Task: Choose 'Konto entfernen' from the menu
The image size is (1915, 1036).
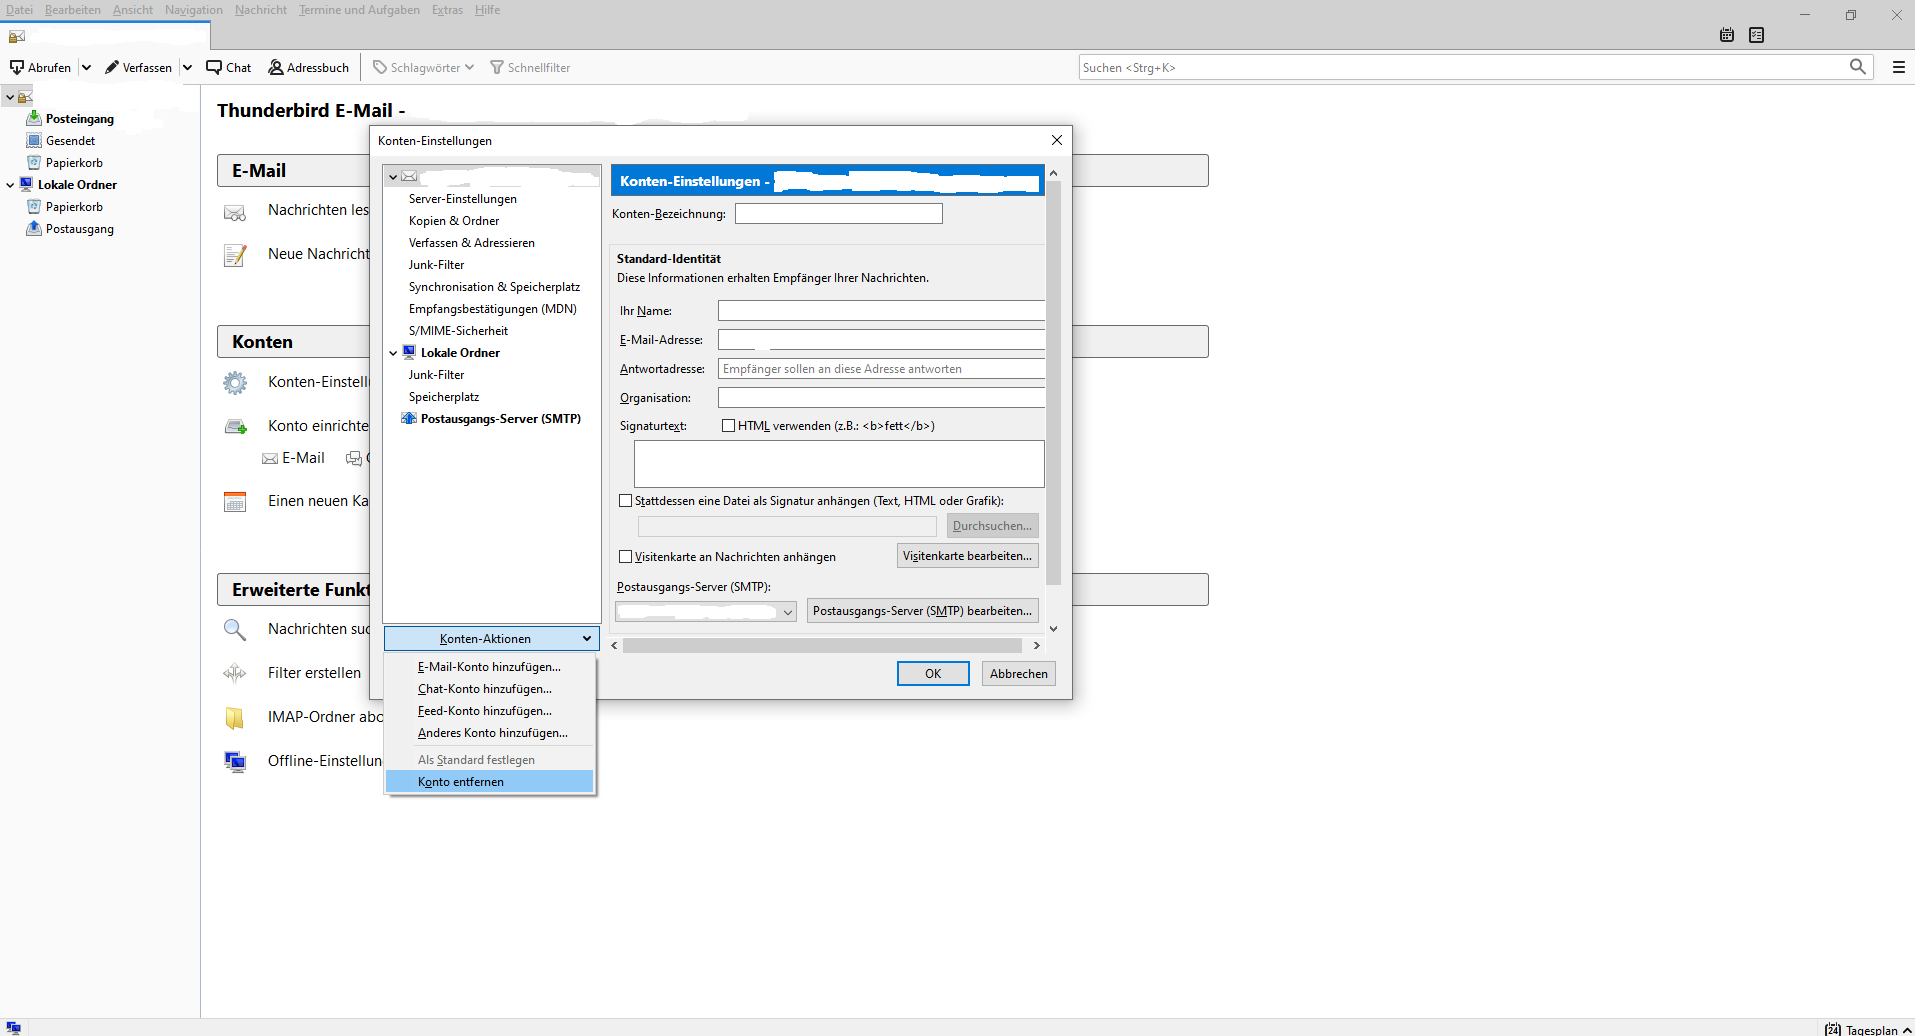Action: point(490,782)
